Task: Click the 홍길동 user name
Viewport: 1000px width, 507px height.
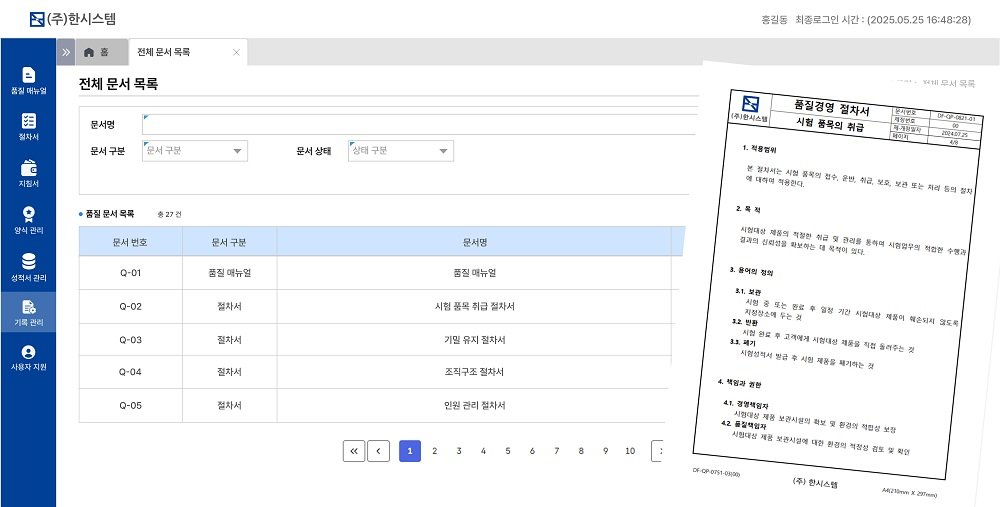Action: coord(774,20)
